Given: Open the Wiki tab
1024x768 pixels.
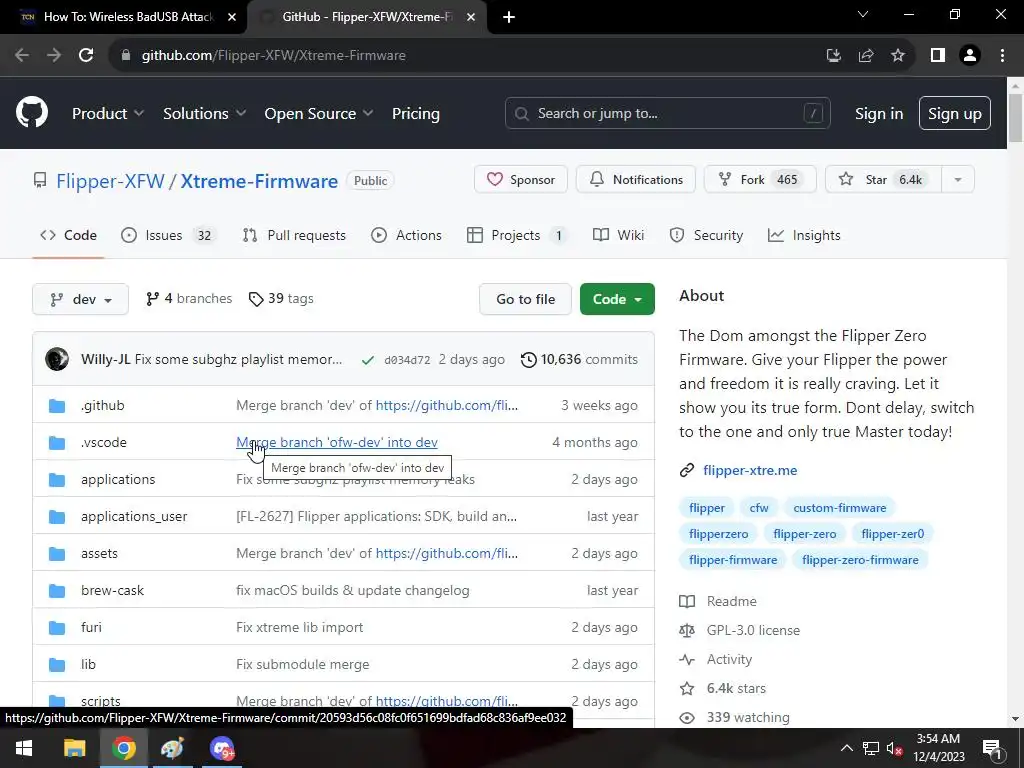Looking at the screenshot, I should coord(618,235).
